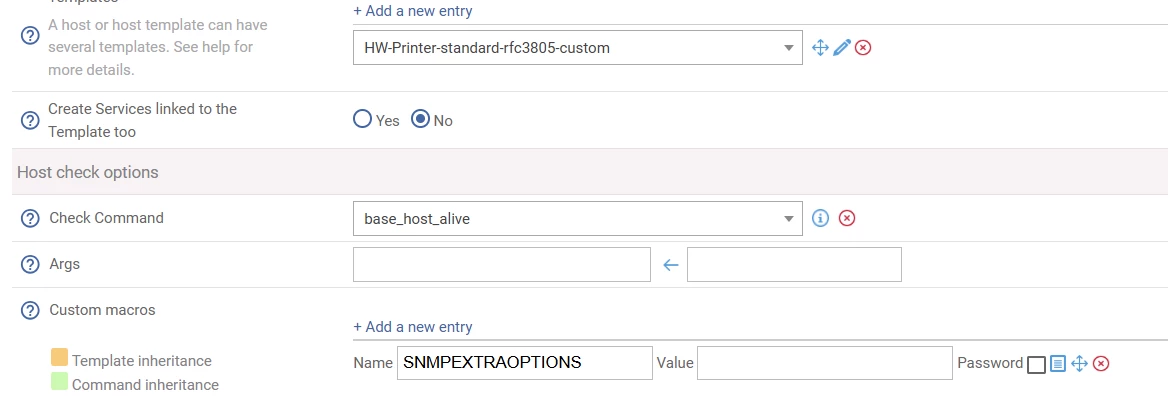Add a new template entry
The image size is (1168, 407).
(x=413, y=11)
